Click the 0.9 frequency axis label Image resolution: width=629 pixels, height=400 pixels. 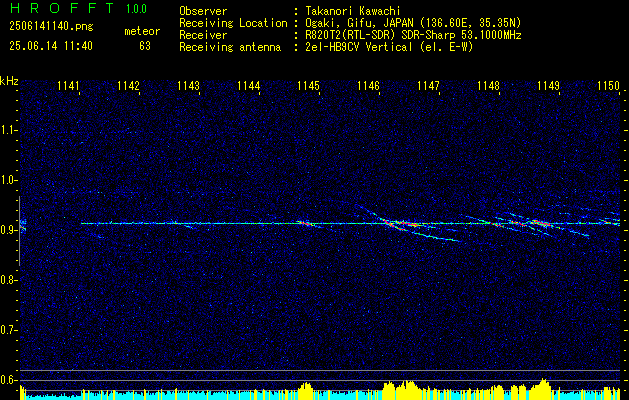pyautogui.click(x=8, y=230)
